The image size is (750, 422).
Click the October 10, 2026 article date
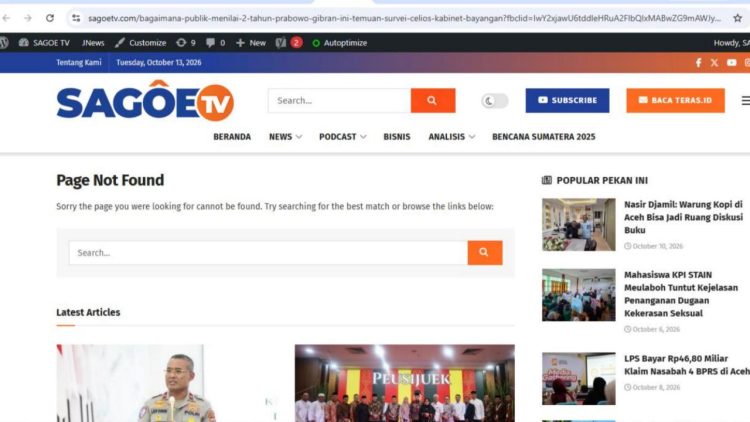[653, 246]
